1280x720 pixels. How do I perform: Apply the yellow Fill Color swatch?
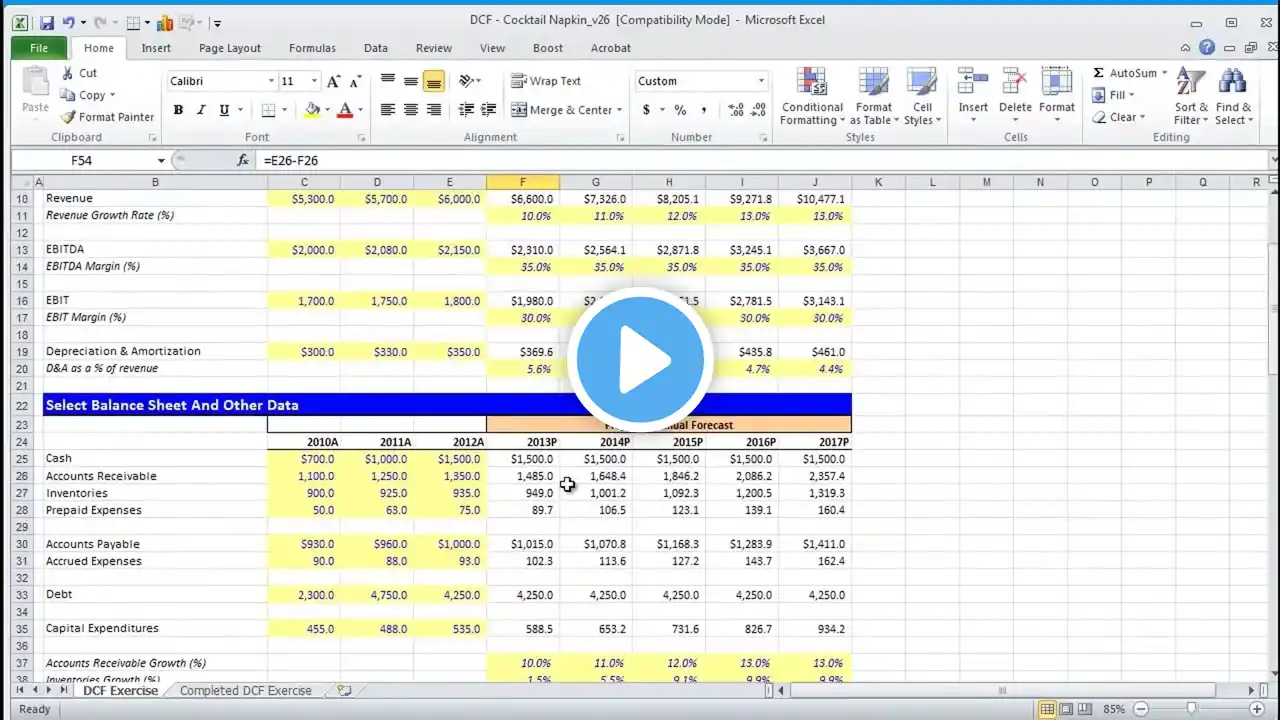pyautogui.click(x=313, y=110)
